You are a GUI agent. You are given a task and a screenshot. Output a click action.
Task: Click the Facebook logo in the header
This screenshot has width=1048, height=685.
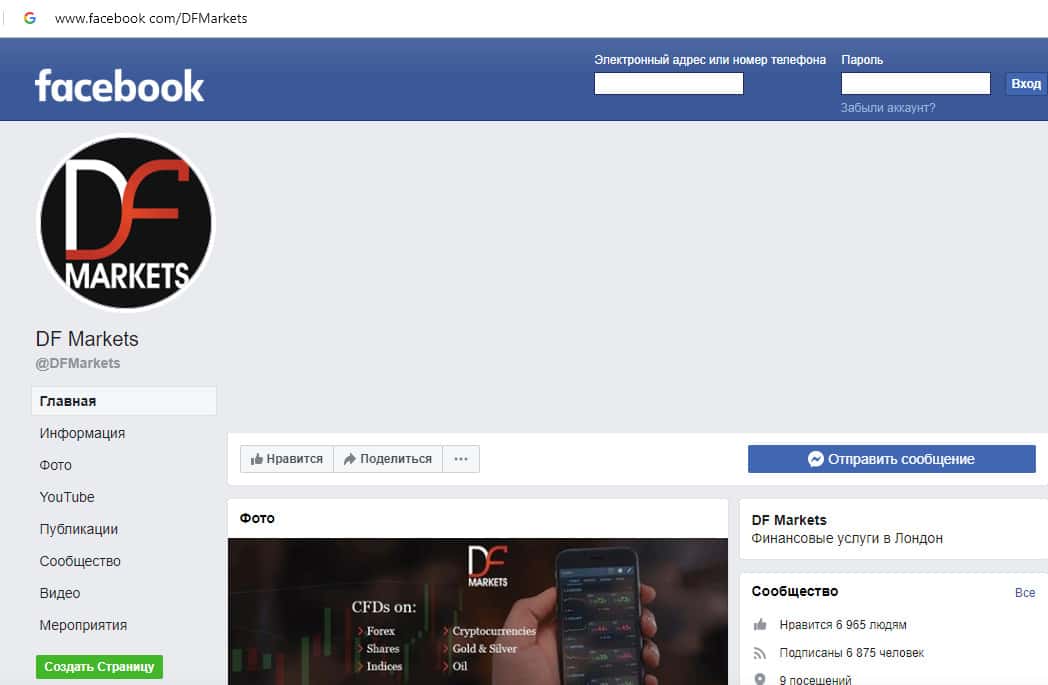pyautogui.click(x=120, y=86)
